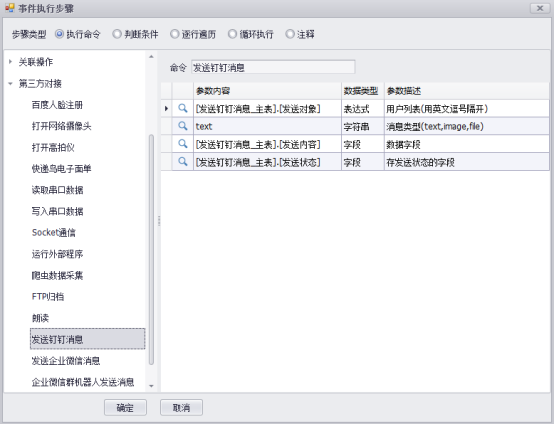The image size is (554, 425).
Task: Select 发送企业微信消息 in the tree
Action: tap(66, 361)
